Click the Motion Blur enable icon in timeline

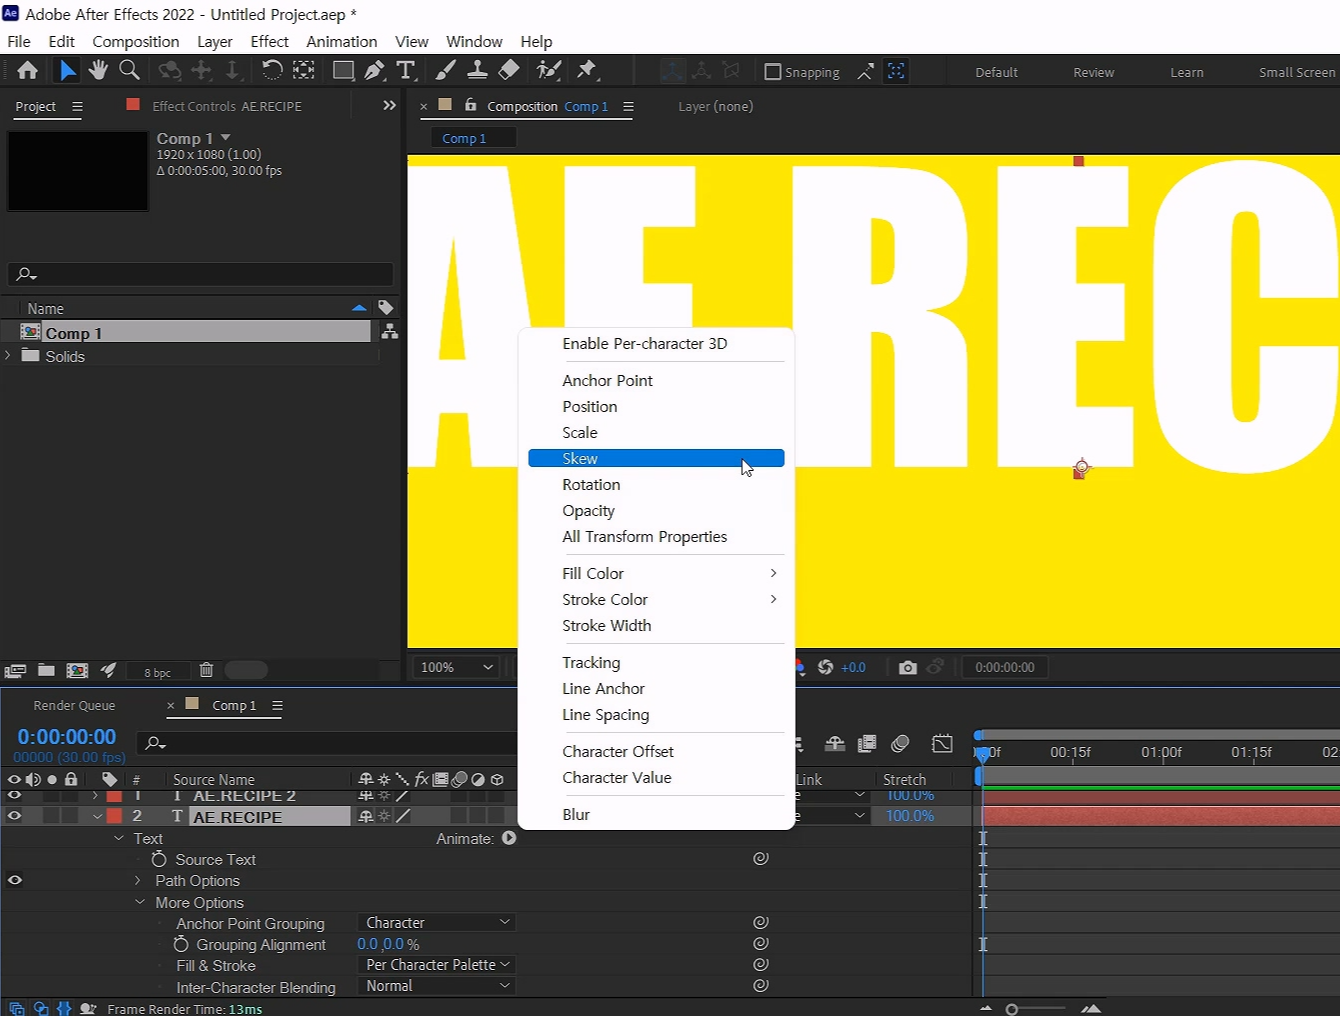click(x=900, y=743)
